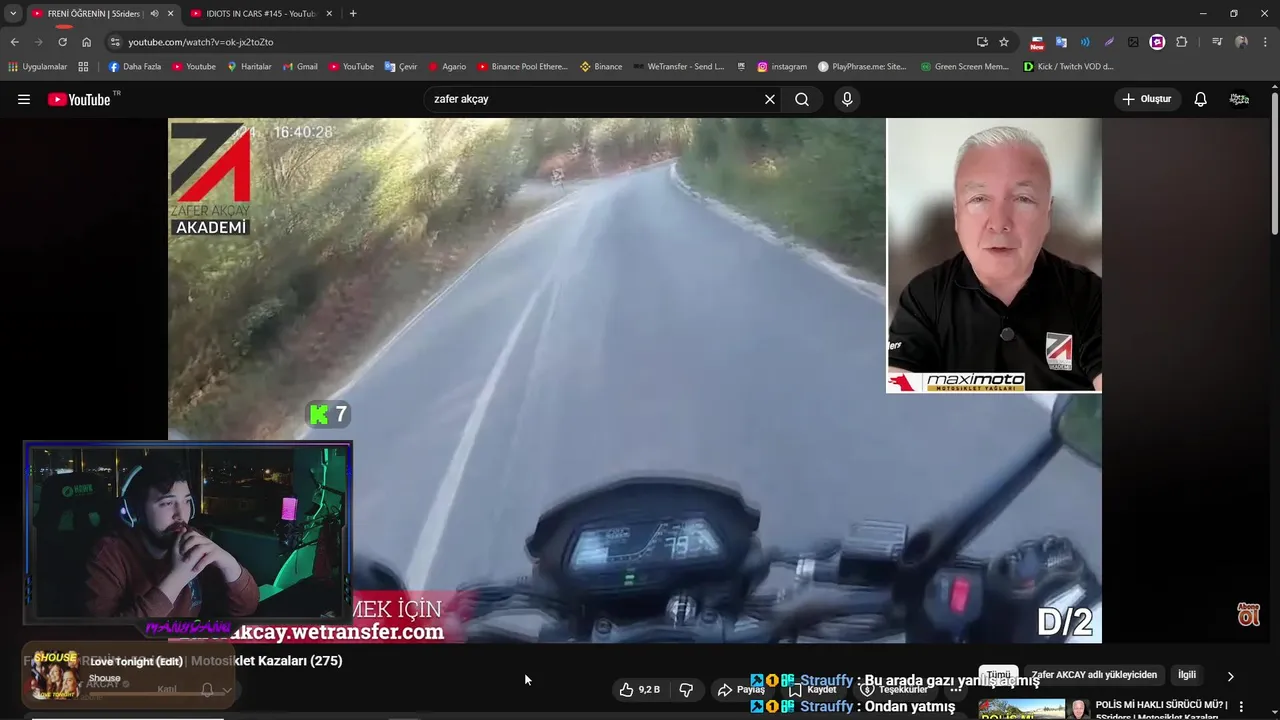Open the Agario bookmark
This screenshot has width=1280, height=720.
coord(447,66)
